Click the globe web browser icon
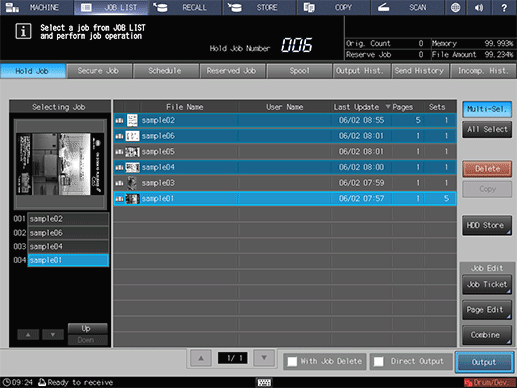This screenshot has height=388, width=517. click(455, 7)
